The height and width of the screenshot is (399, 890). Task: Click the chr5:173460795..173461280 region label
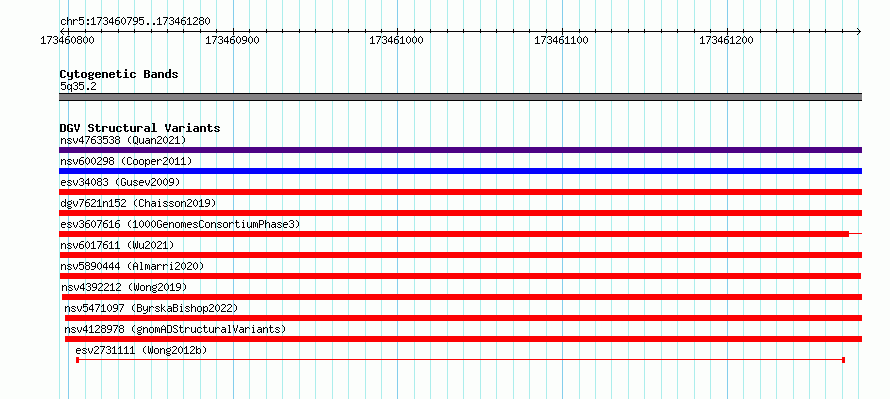point(135,22)
